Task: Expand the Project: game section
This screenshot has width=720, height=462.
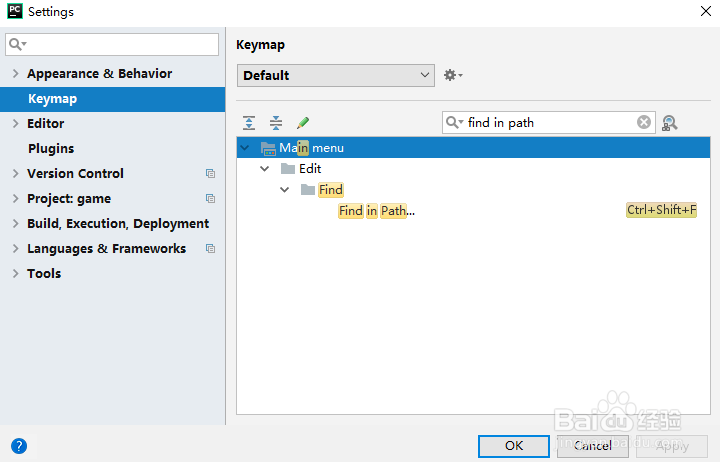Action: (16, 198)
